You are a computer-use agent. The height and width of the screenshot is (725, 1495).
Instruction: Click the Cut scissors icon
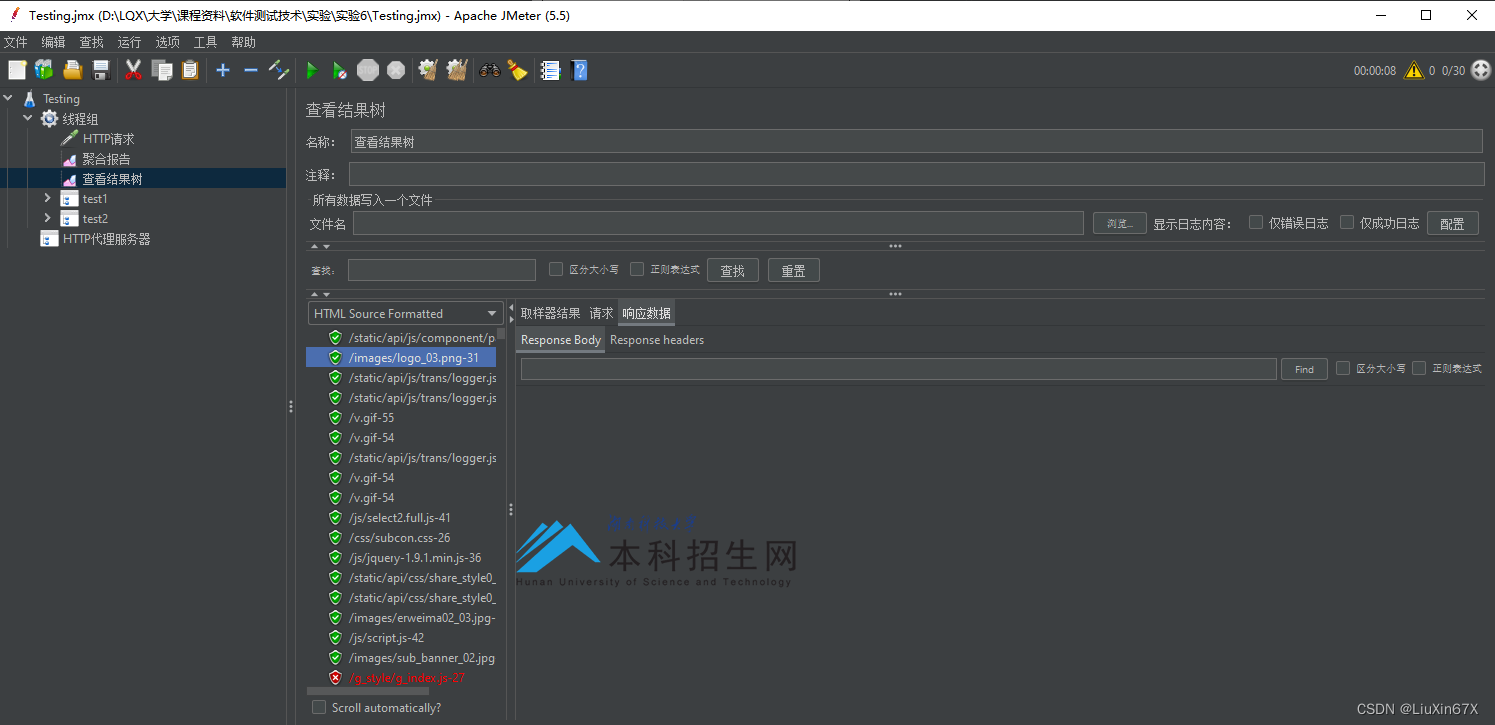[133, 70]
